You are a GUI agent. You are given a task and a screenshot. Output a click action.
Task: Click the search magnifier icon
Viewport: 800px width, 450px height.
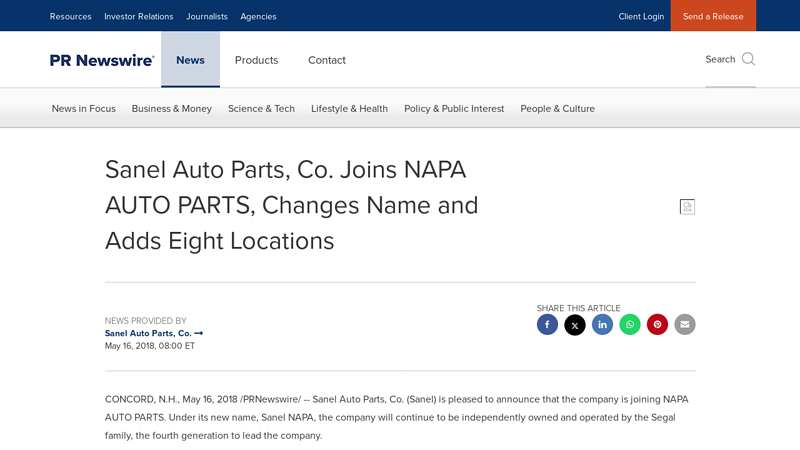[748, 59]
